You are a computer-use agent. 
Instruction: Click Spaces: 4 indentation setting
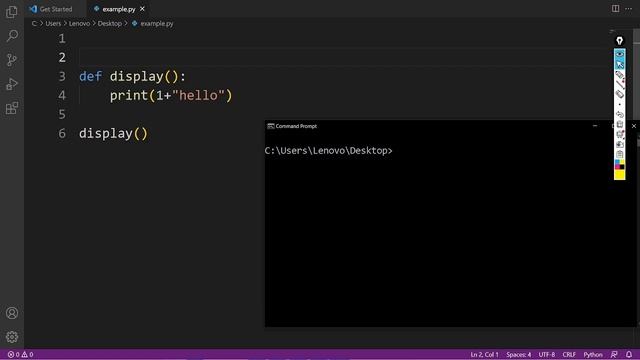pyautogui.click(x=519, y=354)
